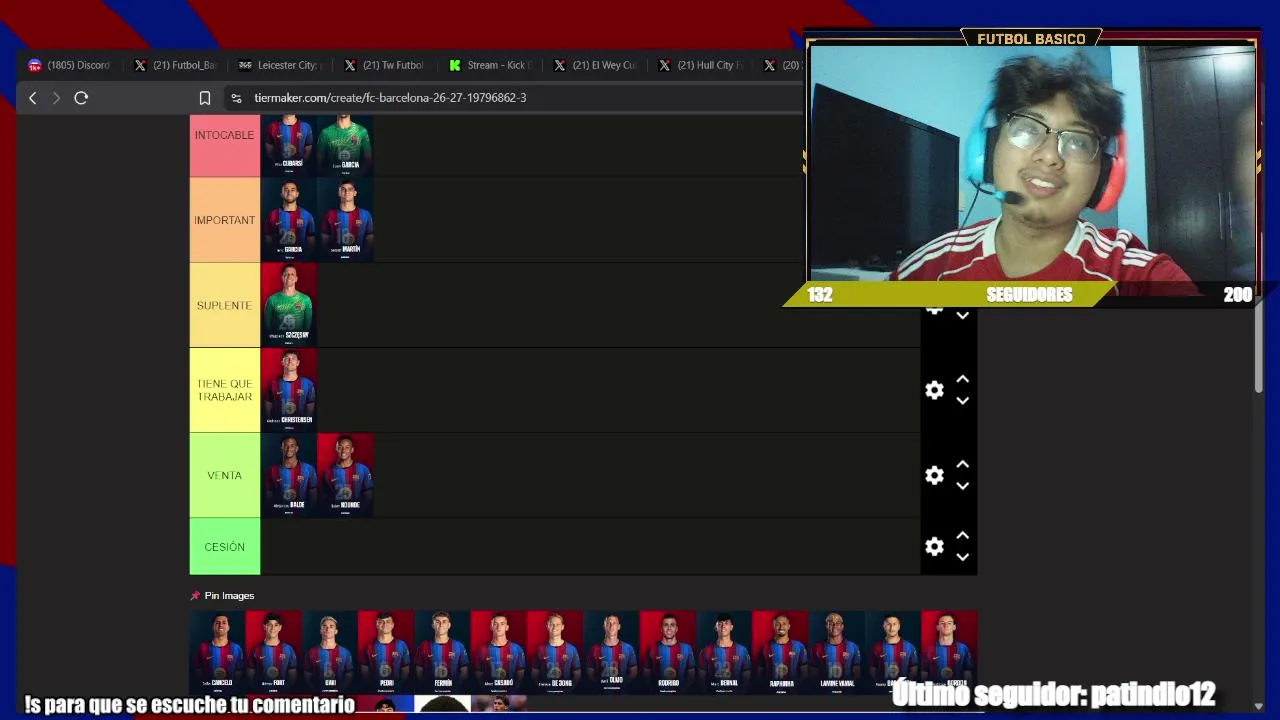1280x720 pixels.
Task: Click the green VENTA tier label
Action: point(225,475)
